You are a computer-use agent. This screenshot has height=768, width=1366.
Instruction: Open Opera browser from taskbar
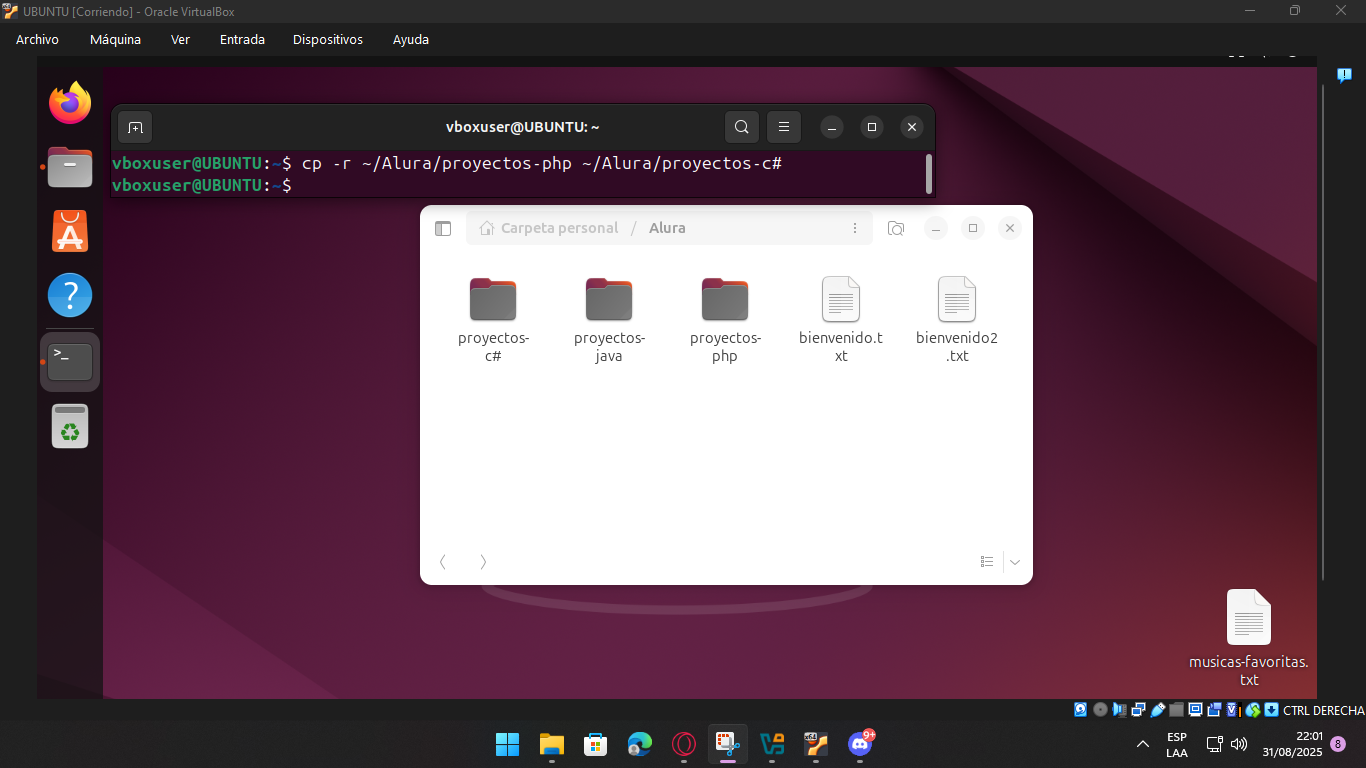click(684, 744)
